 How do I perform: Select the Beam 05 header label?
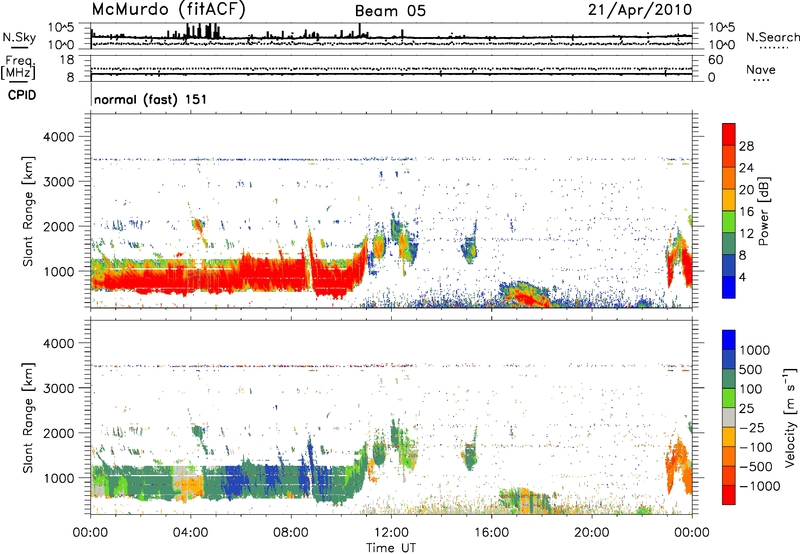click(x=390, y=11)
